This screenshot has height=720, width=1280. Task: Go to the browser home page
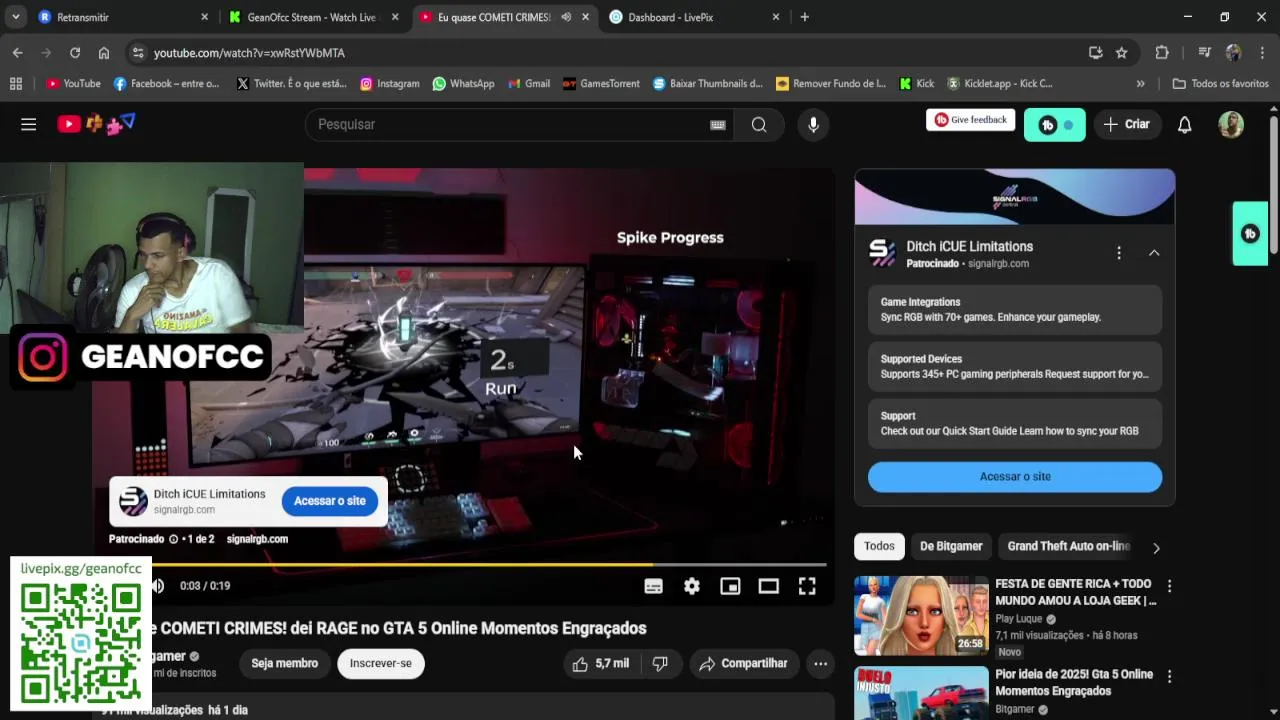coord(104,52)
